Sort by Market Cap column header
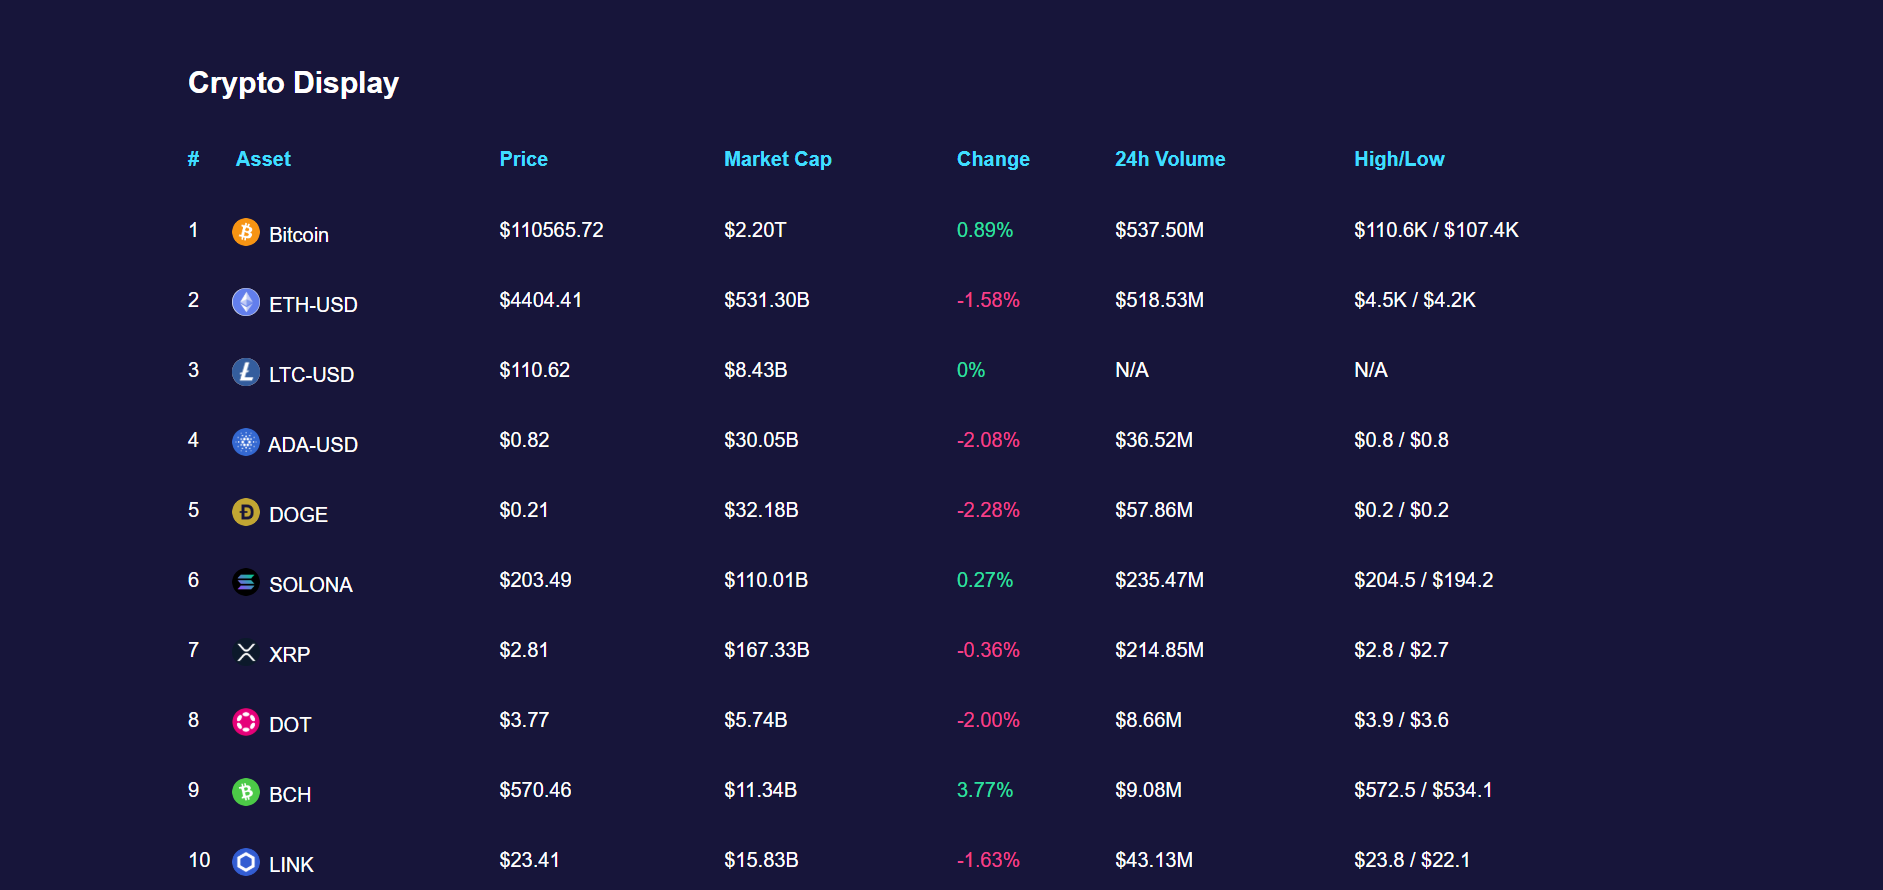1883x890 pixels. pos(777,159)
